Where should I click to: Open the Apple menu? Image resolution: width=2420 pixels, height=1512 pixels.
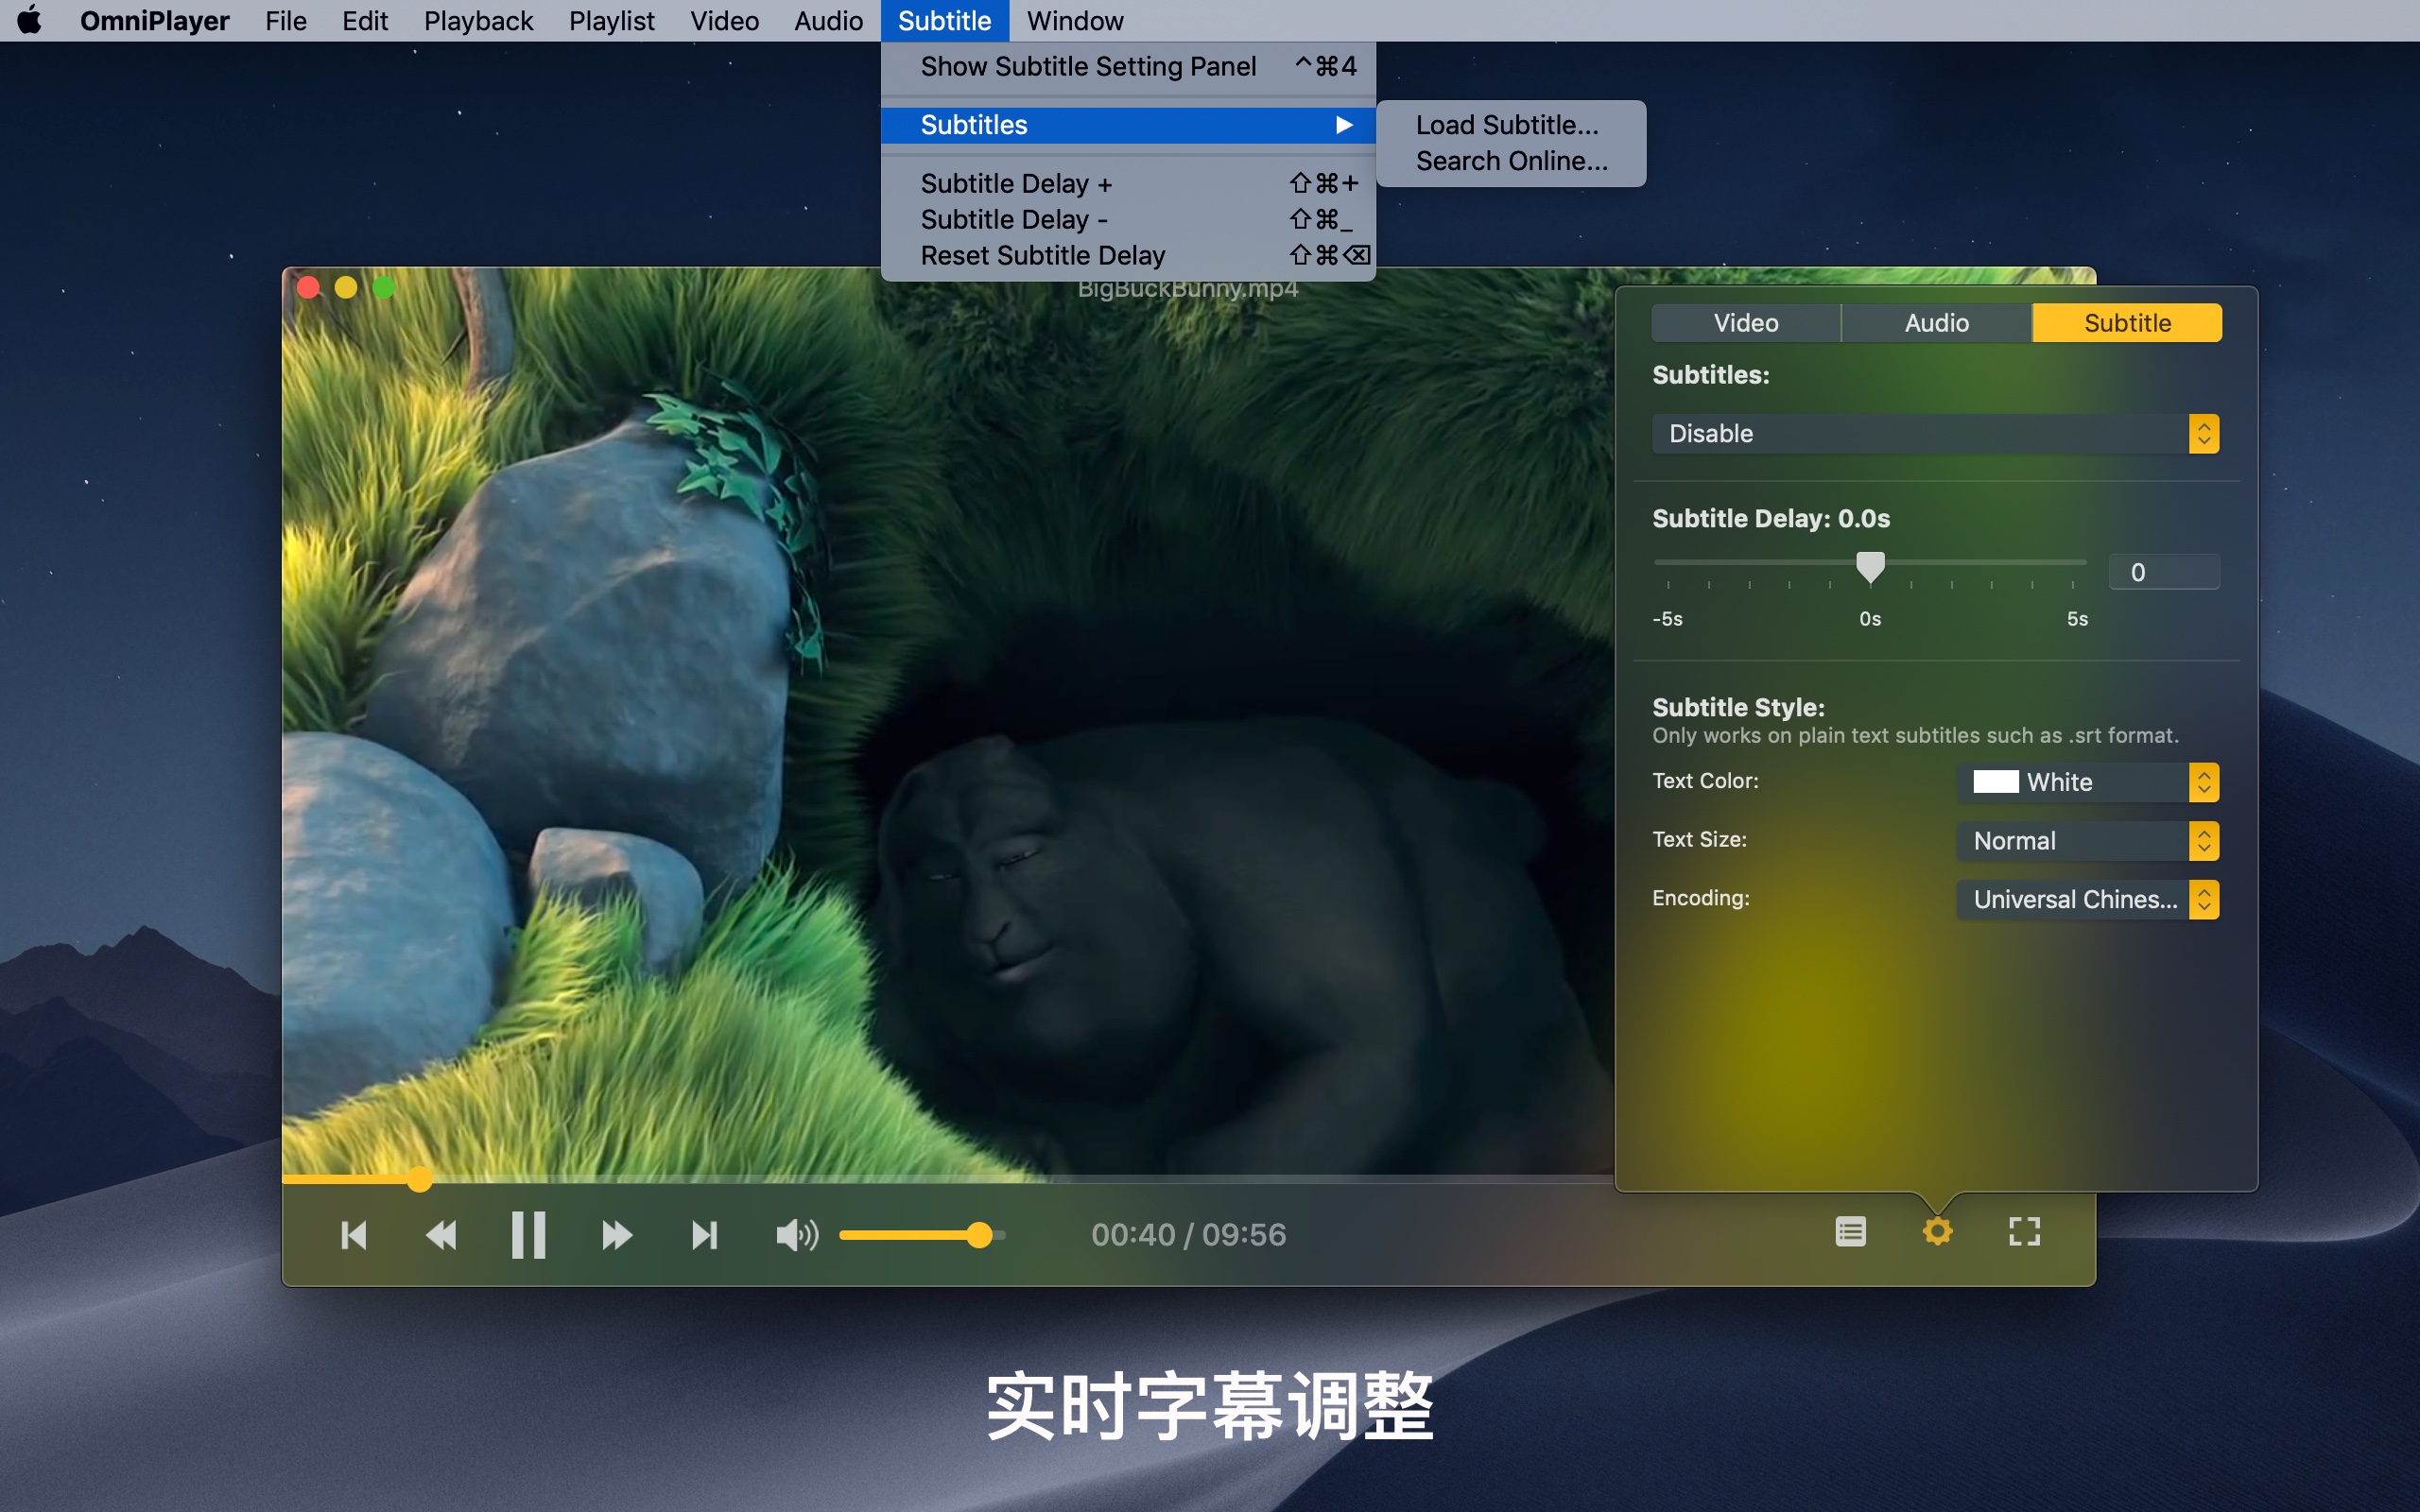(x=30, y=20)
